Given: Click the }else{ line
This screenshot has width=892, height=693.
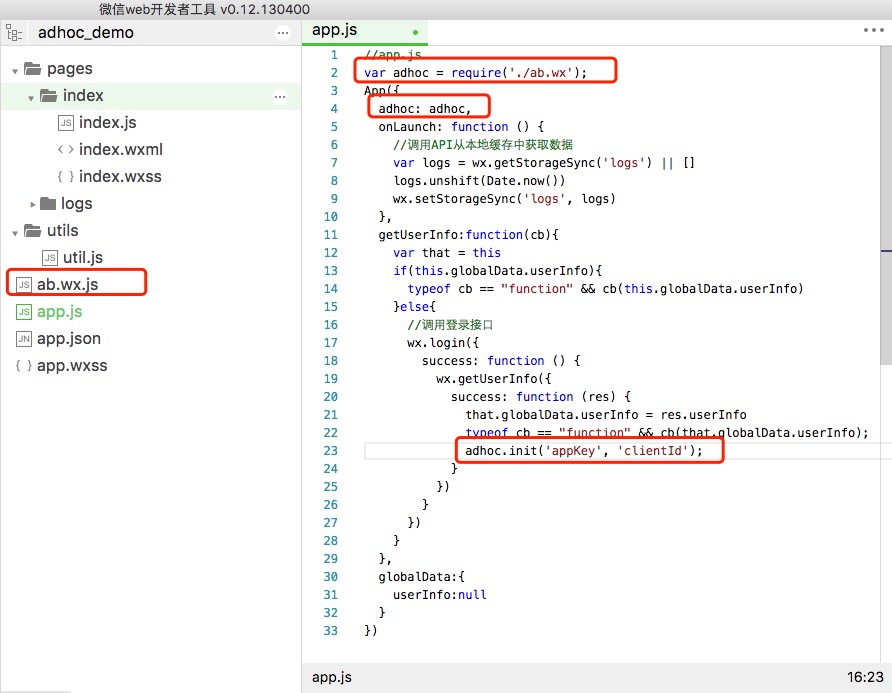Looking at the screenshot, I should pos(414,307).
